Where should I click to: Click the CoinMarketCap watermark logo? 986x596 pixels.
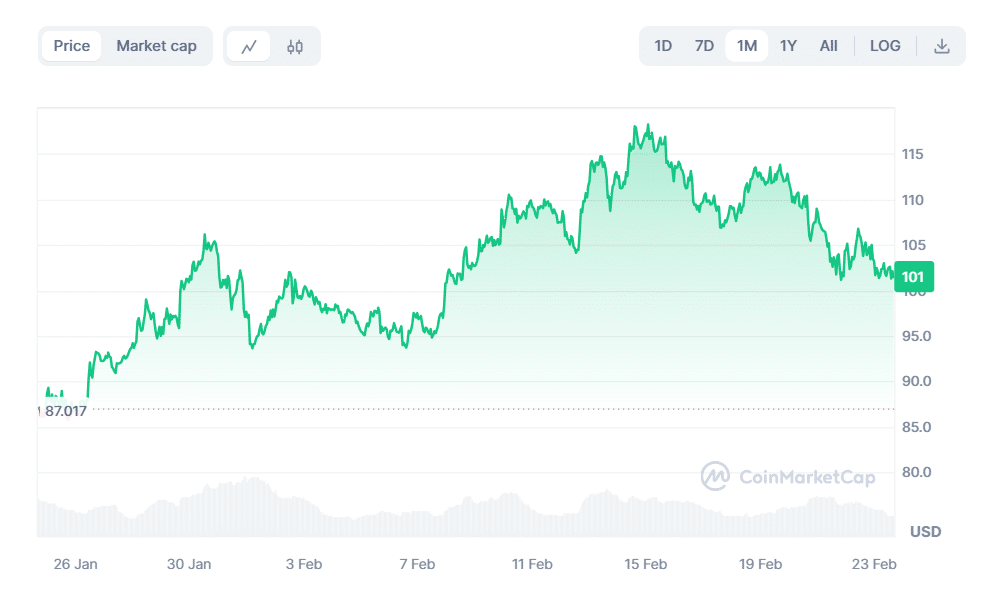click(x=789, y=477)
